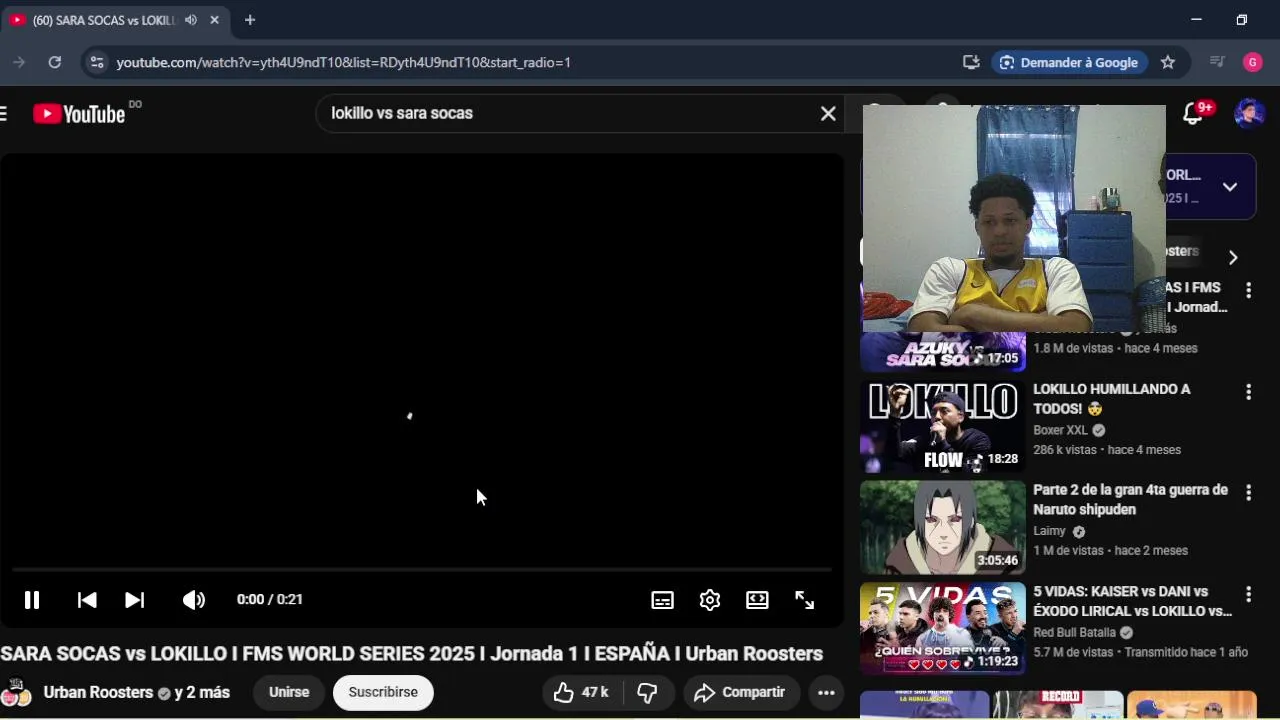The width and height of the screenshot is (1280, 720).
Task: Open the Naruto 4ta guerra thumbnail
Action: [x=943, y=528]
